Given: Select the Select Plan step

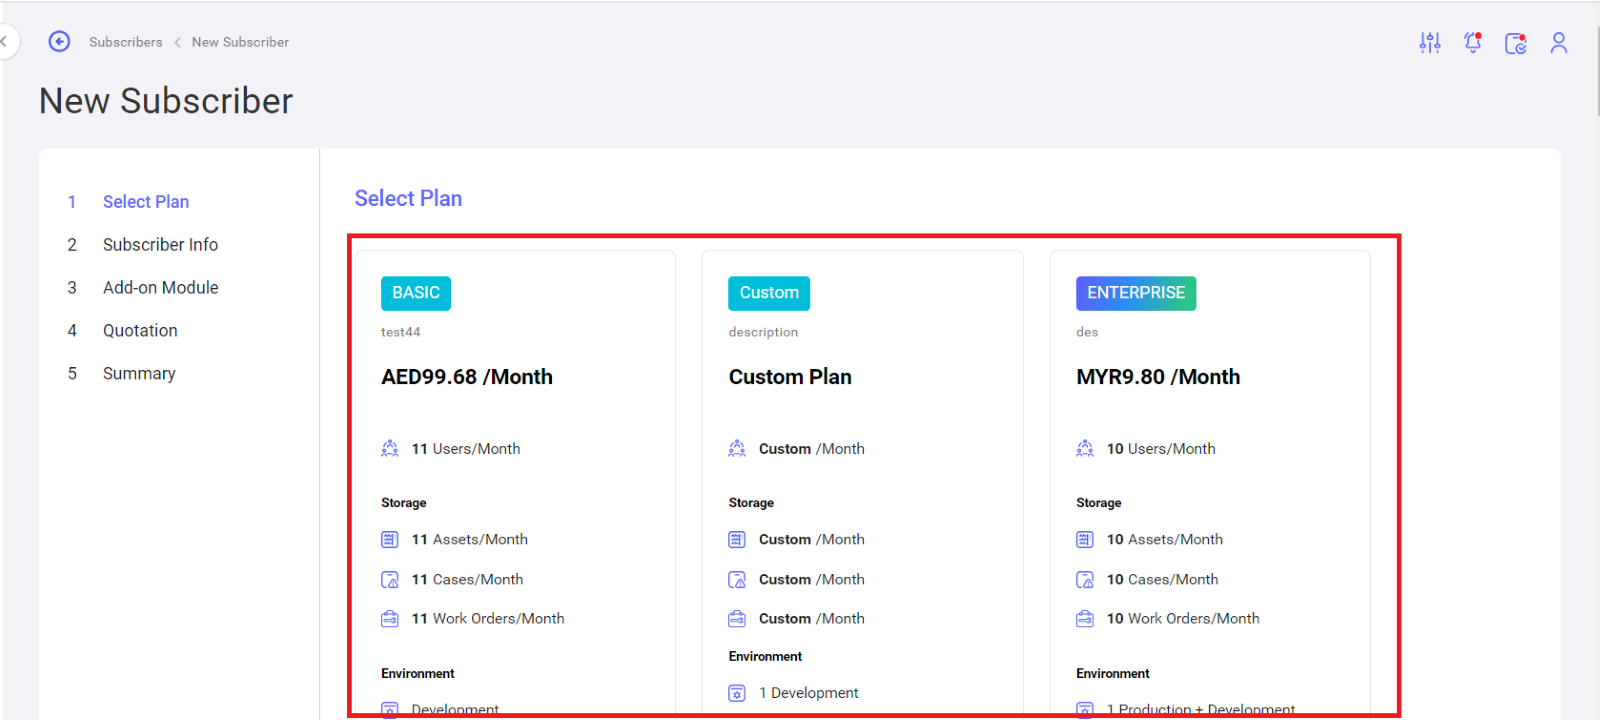Looking at the screenshot, I should (146, 202).
